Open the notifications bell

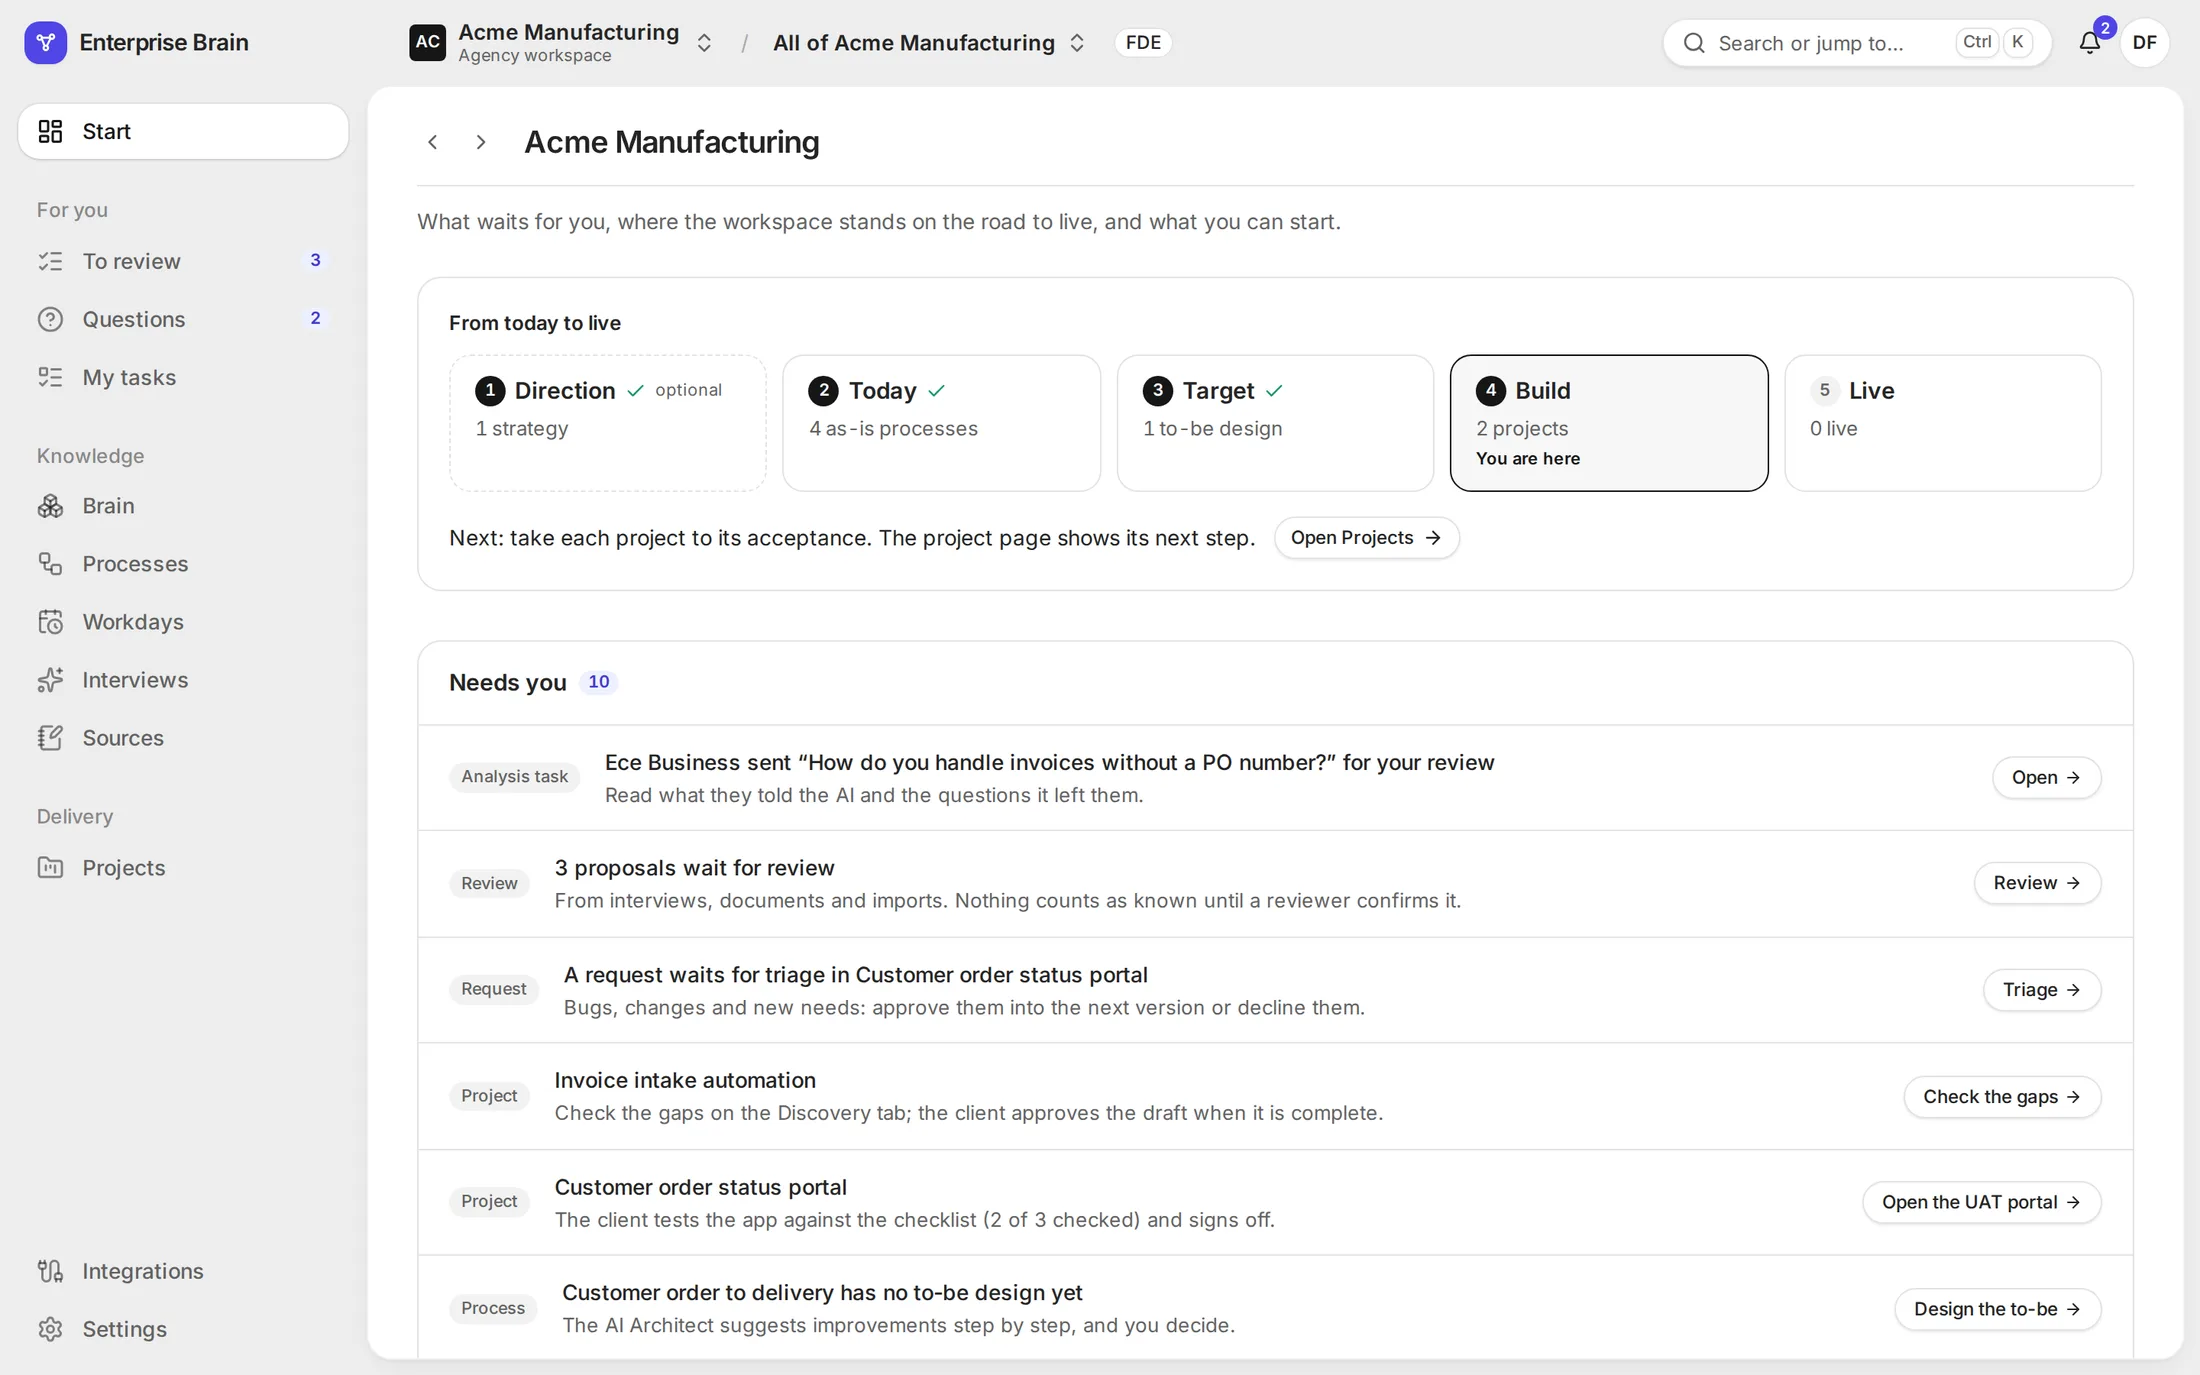2089,42
